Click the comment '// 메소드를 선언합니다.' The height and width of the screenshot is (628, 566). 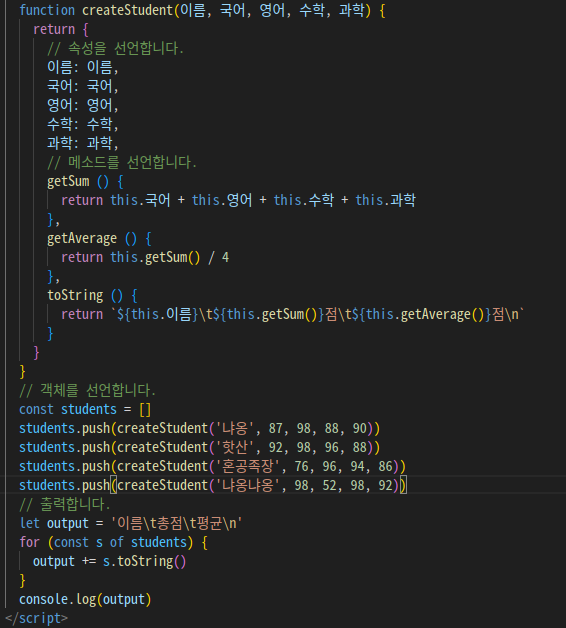122,162
